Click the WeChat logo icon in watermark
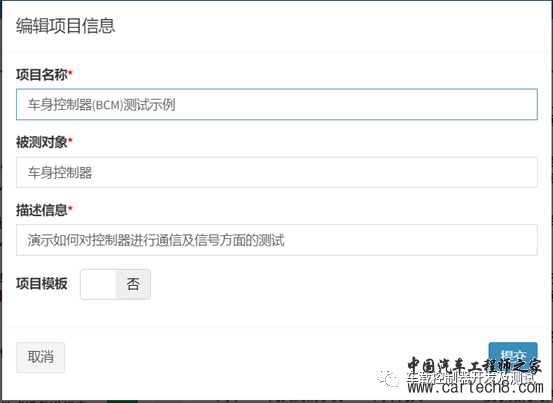The height and width of the screenshot is (403, 553). pyautogui.click(x=388, y=377)
